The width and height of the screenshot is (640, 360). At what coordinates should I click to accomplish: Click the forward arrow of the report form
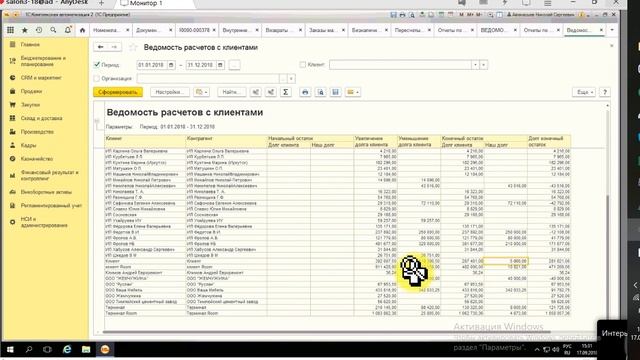point(114,47)
